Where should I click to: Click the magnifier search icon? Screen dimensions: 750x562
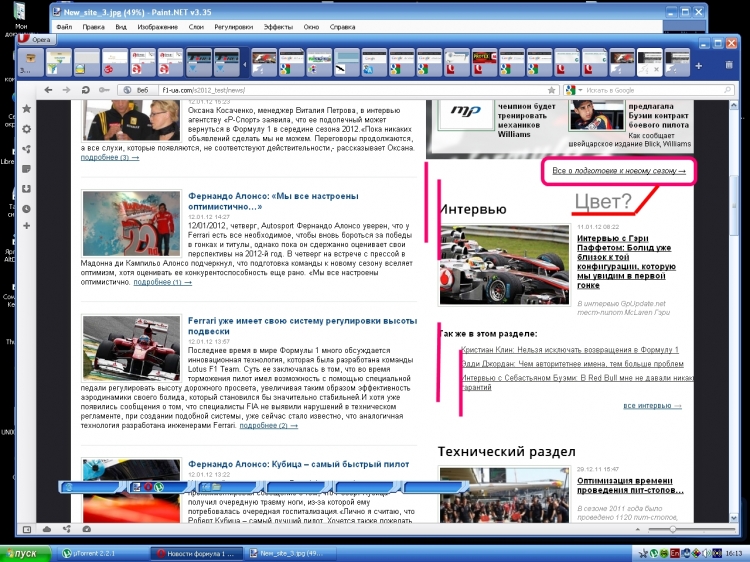pyautogui.click(x=728, y=90)
